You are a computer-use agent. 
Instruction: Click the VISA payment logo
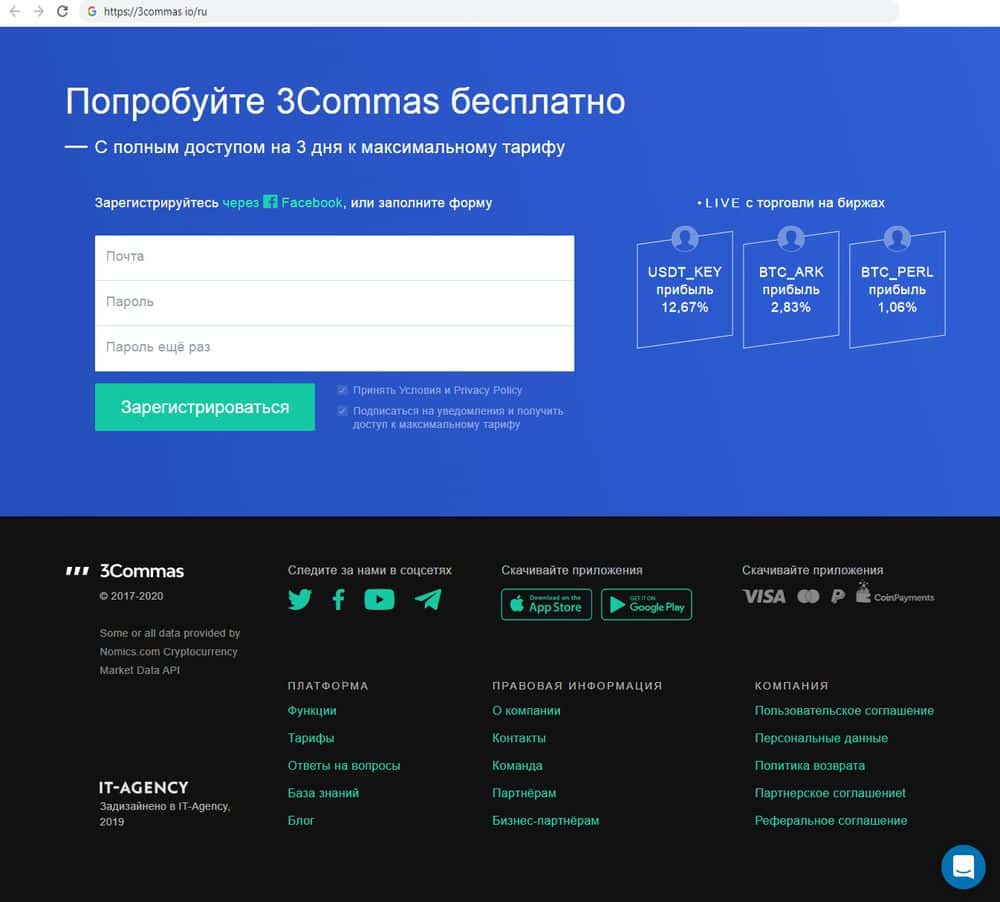pyautogui.click(x=764, y=596)
